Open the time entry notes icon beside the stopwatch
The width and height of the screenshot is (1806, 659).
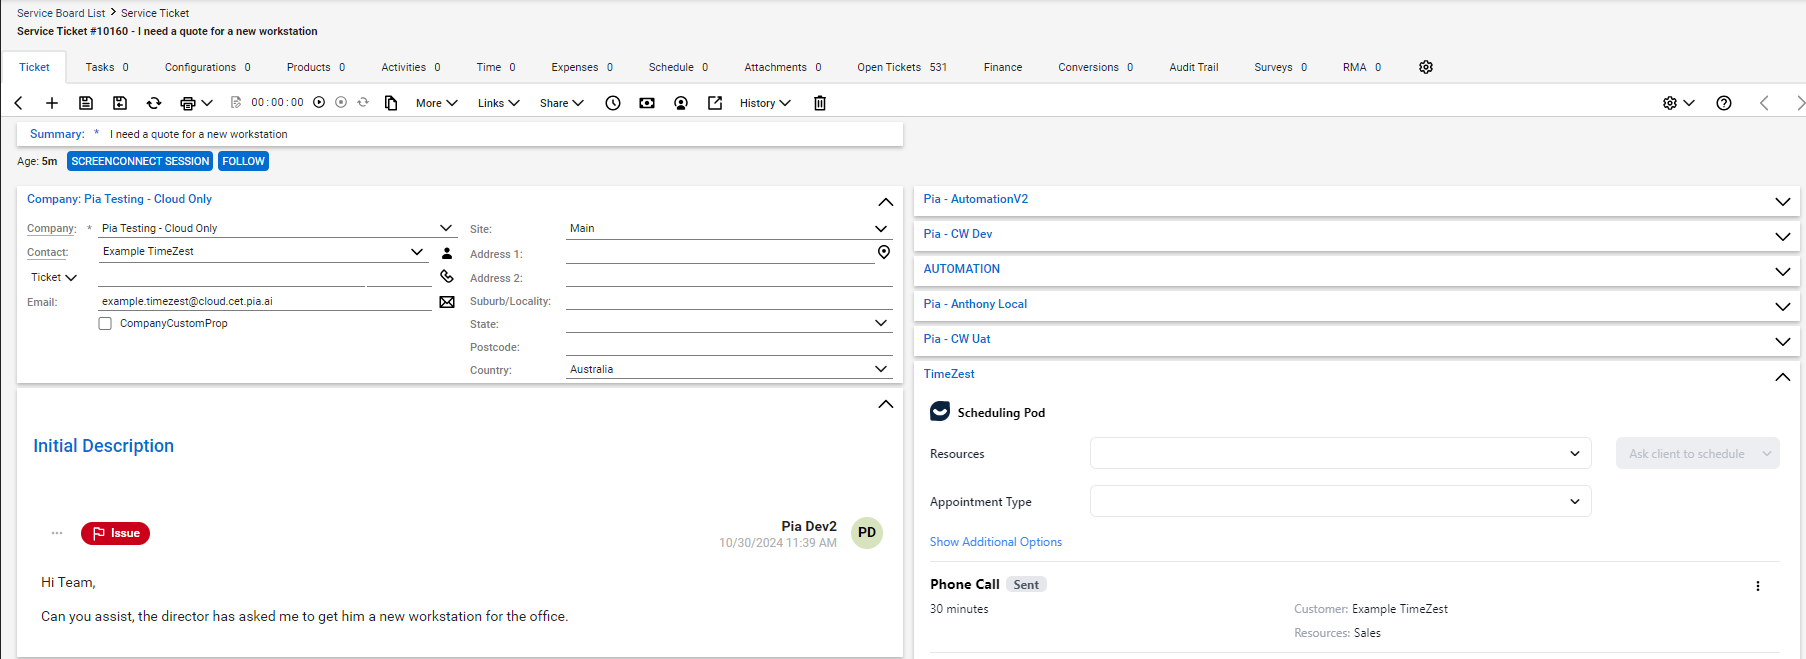[236, 102]
